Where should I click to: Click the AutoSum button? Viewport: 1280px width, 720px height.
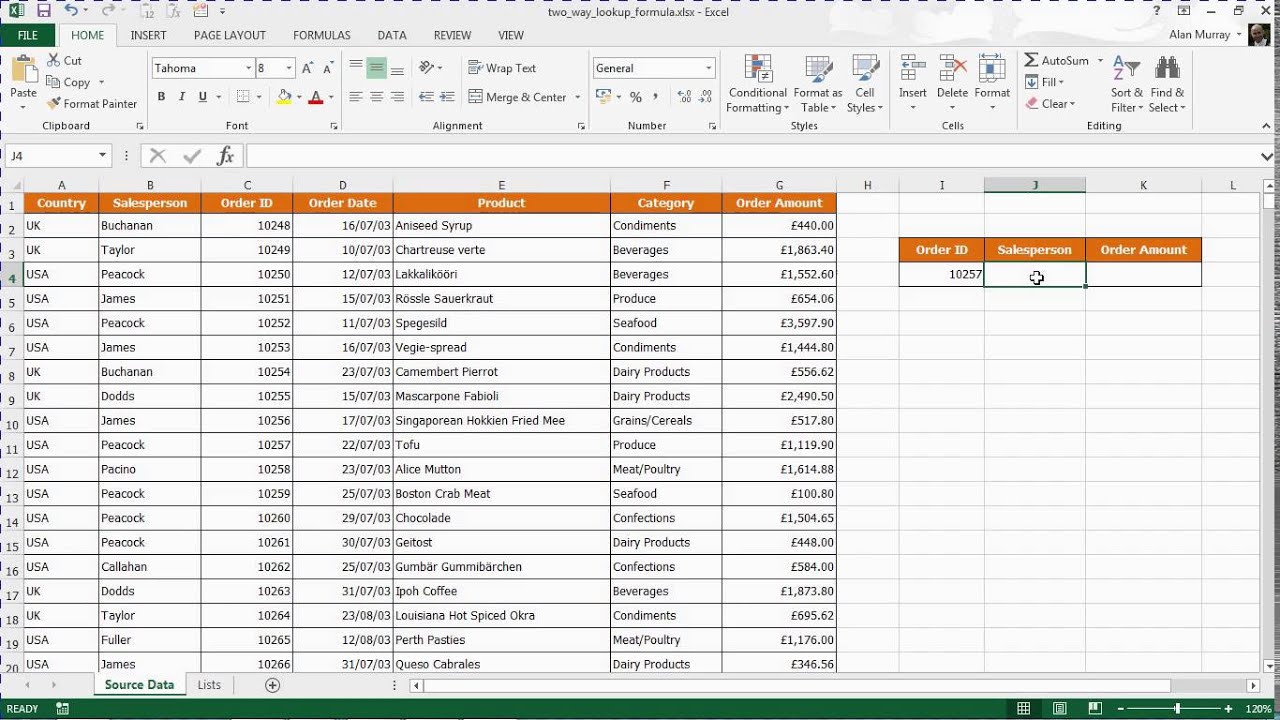point(1057,60)
